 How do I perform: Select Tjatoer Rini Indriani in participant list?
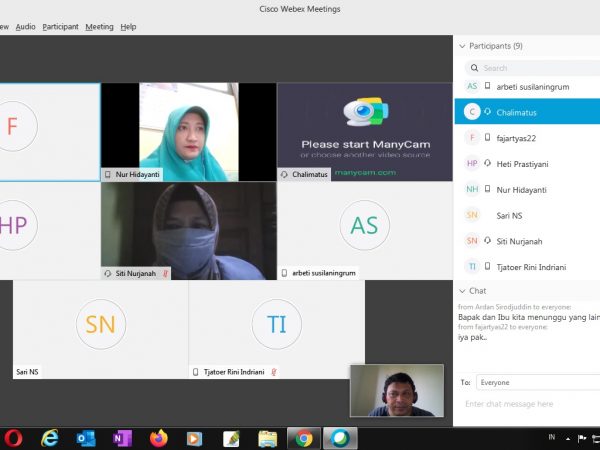point(527,267)
